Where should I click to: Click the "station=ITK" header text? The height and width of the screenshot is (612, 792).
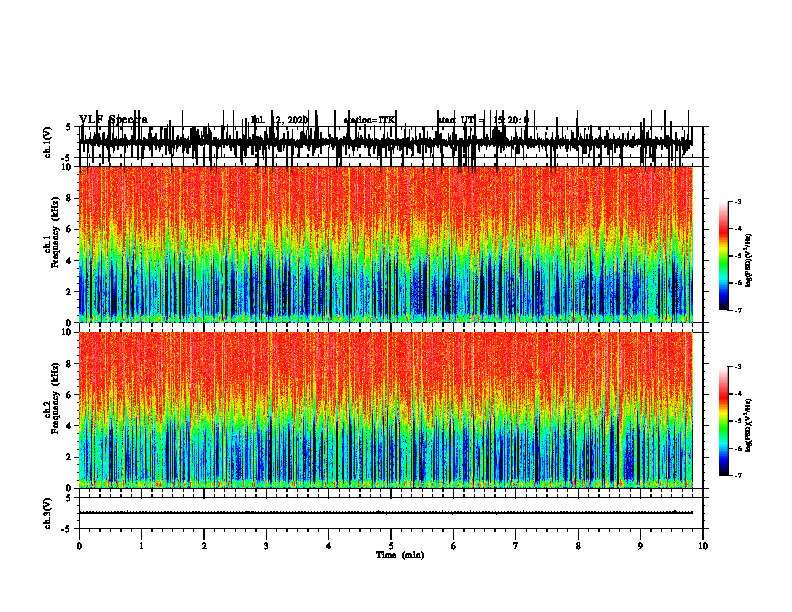pyautogui.click(x=369, y=120)
